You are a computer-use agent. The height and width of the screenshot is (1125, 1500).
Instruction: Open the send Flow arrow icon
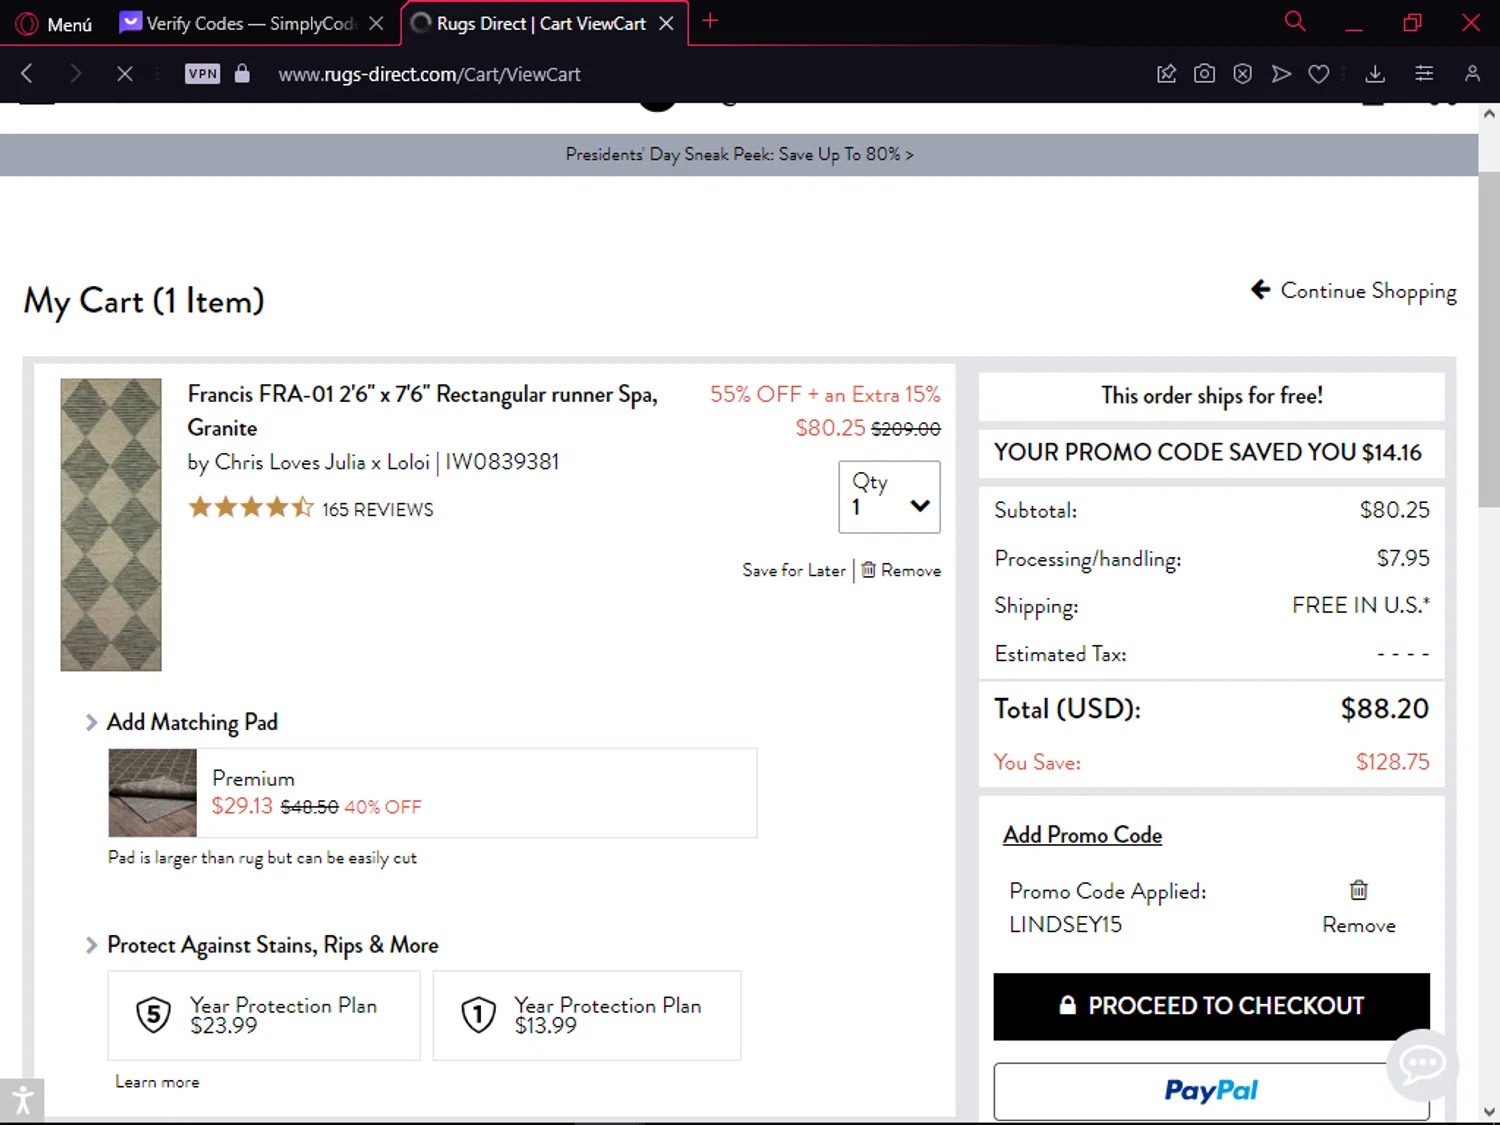click(1281, 73)
